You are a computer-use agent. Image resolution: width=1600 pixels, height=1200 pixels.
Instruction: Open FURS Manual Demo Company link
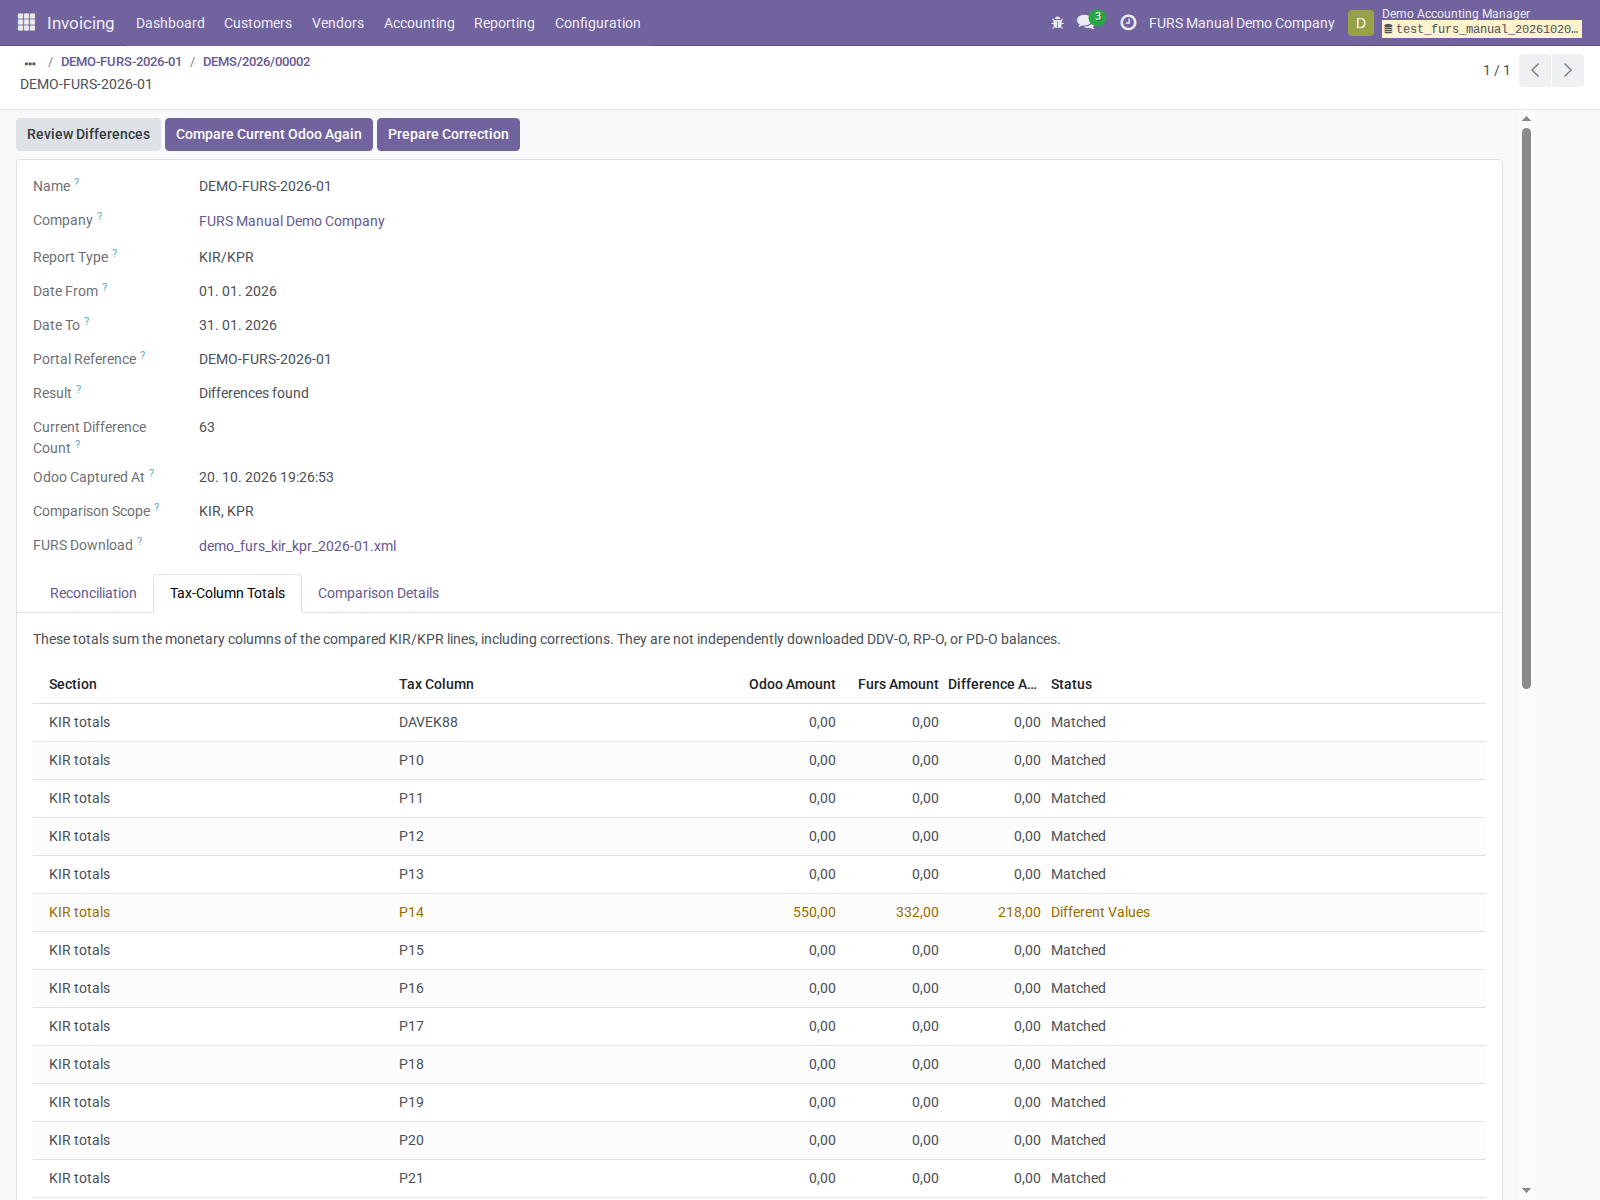pos(291,221)
